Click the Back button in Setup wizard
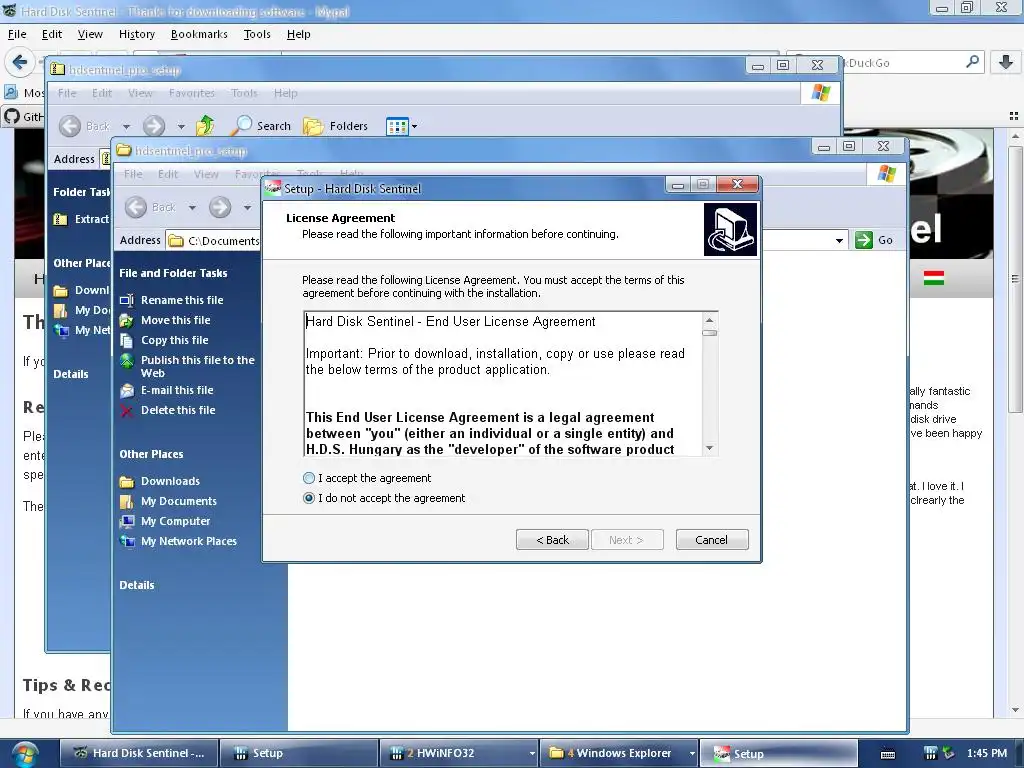The image size is (1024, 768). pyautogui.click(x=552, y=540)
